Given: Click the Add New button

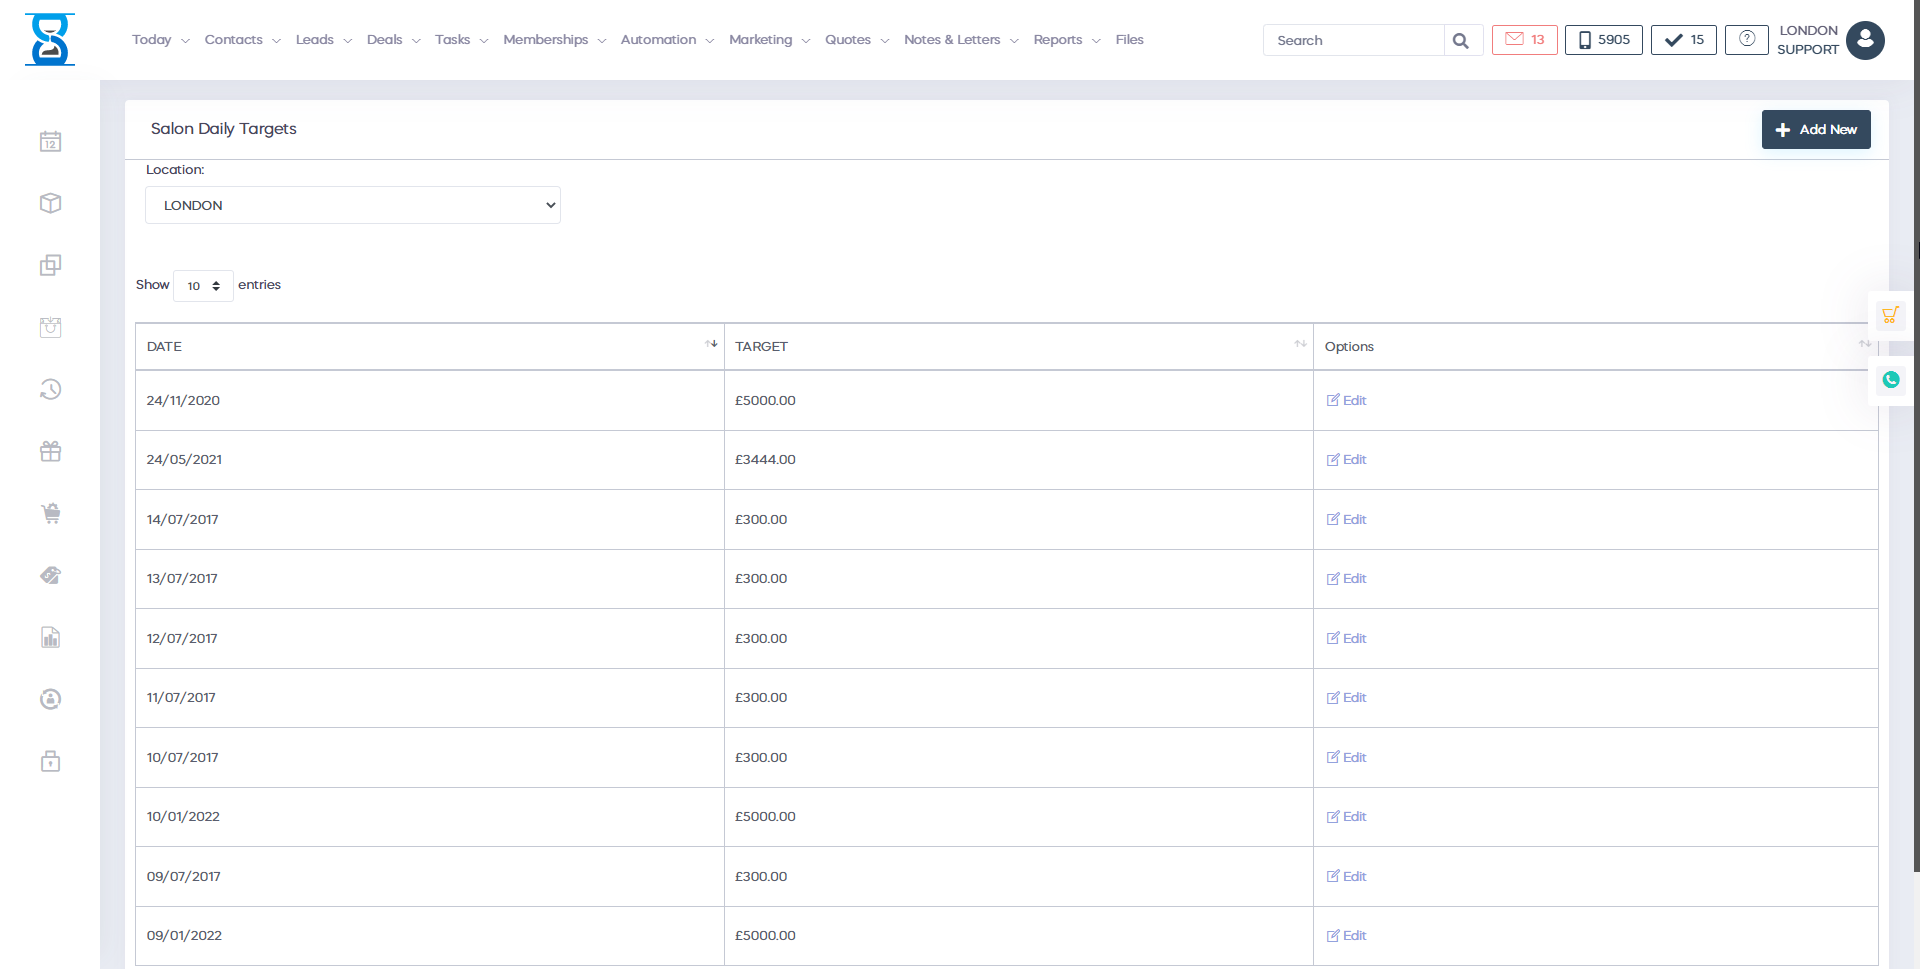Looking at the screenshot, I should coord(1815,130).
